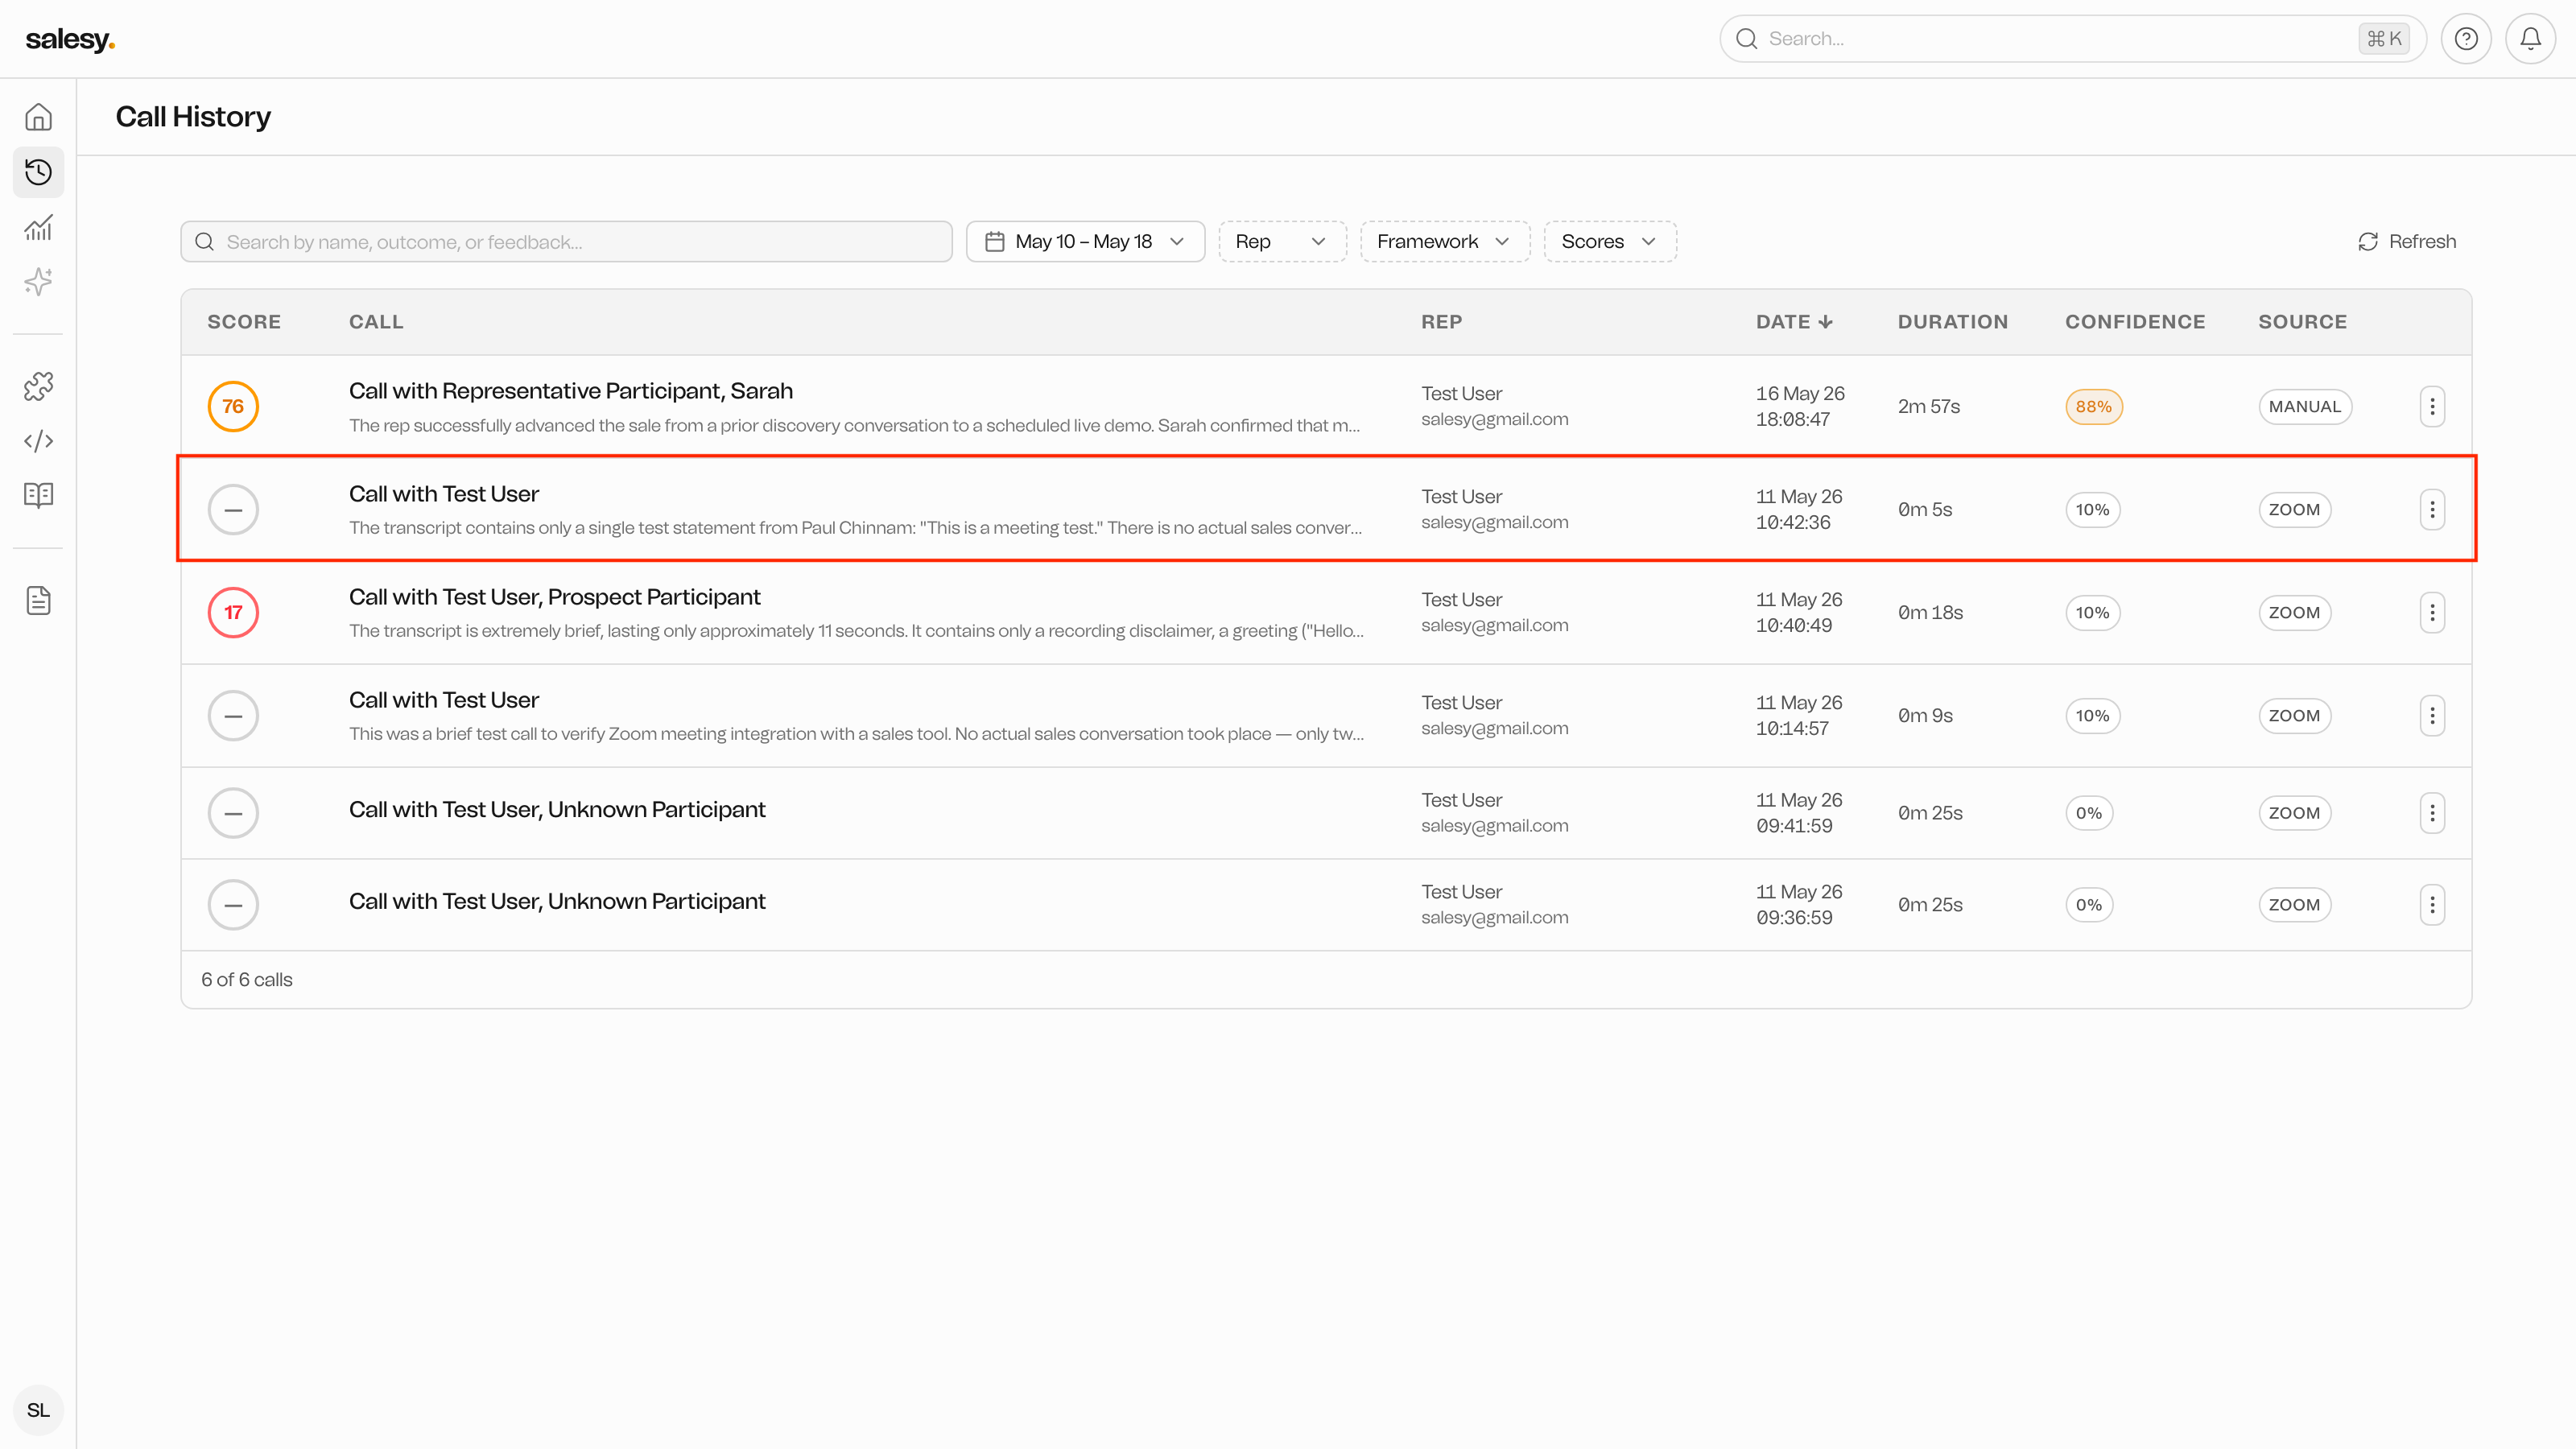Click the CONFIDENCE column header

coord(2135,322)
